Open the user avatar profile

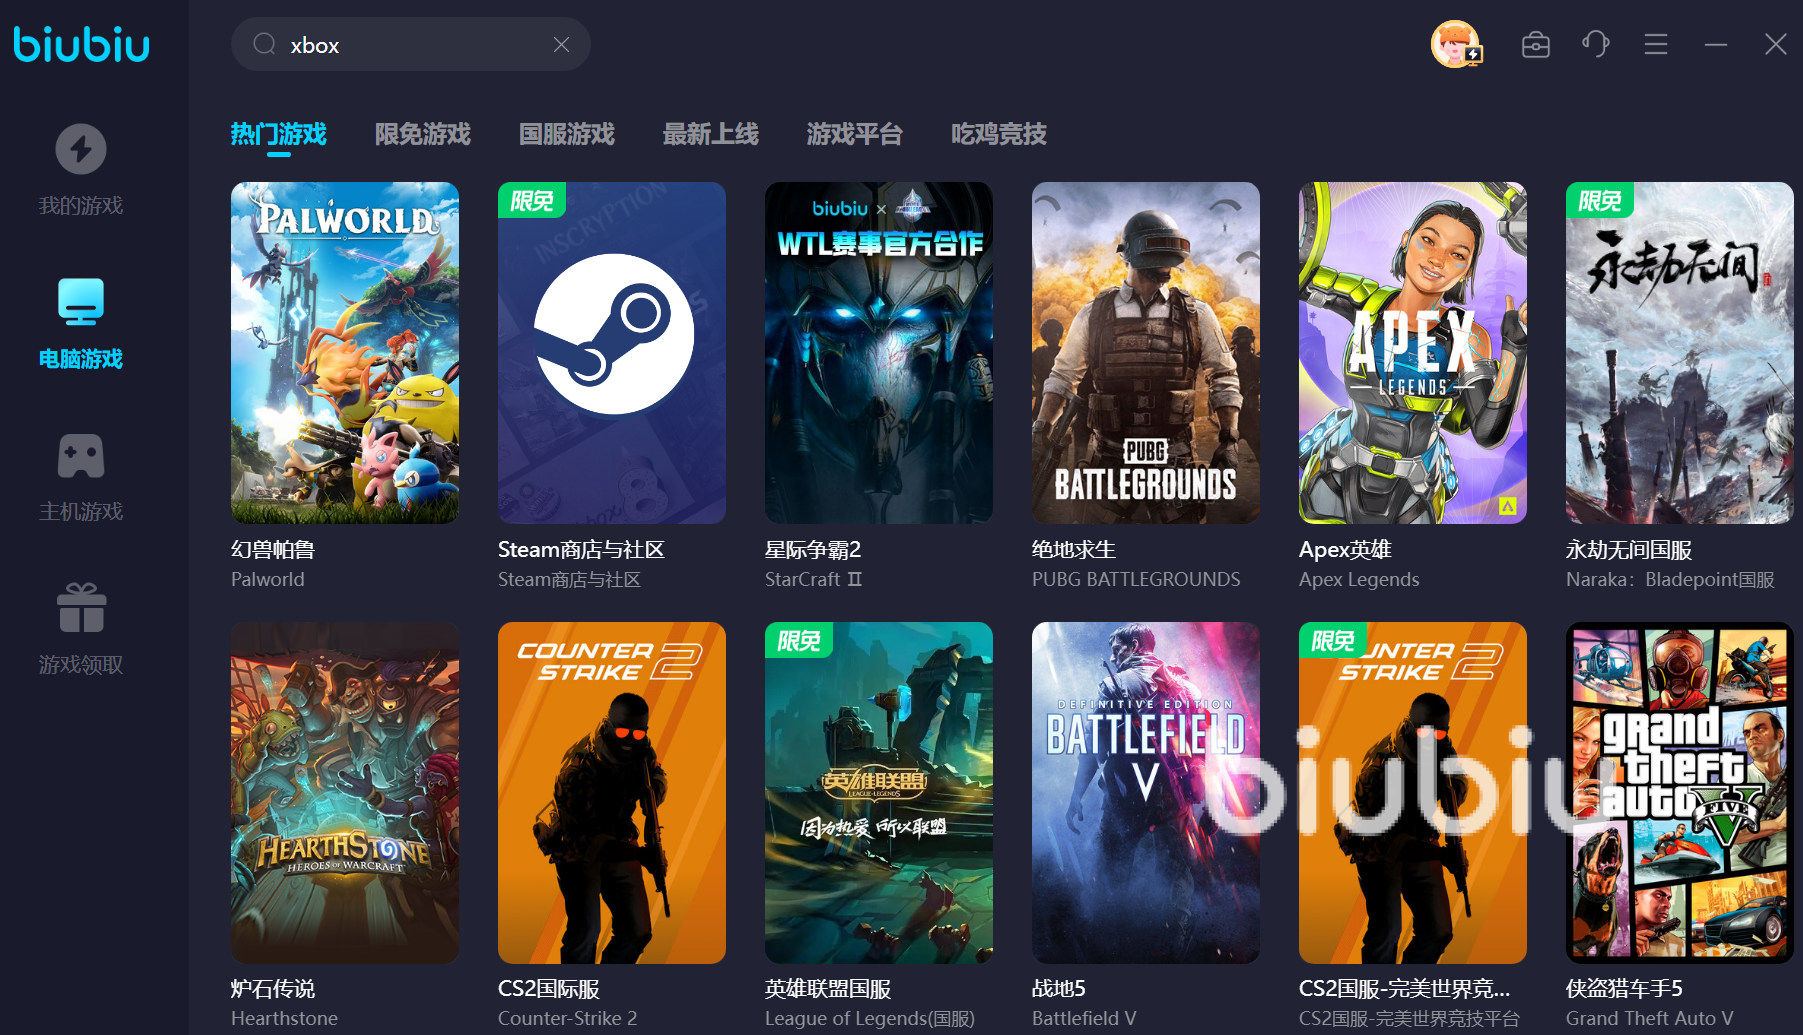click(x=1456, y=44)
